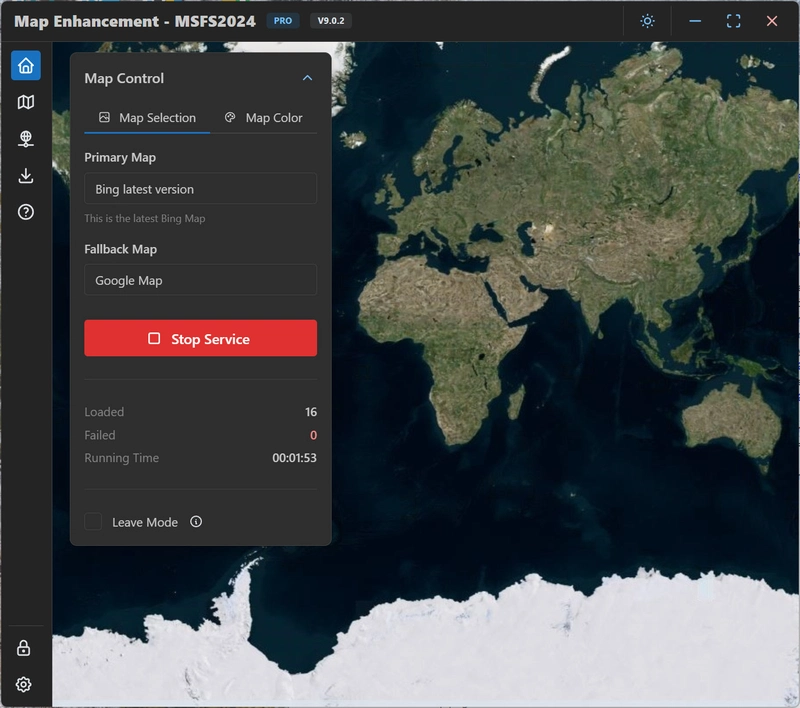
Task: Click the PRO badge in the title bar
Action: (282, 19)
